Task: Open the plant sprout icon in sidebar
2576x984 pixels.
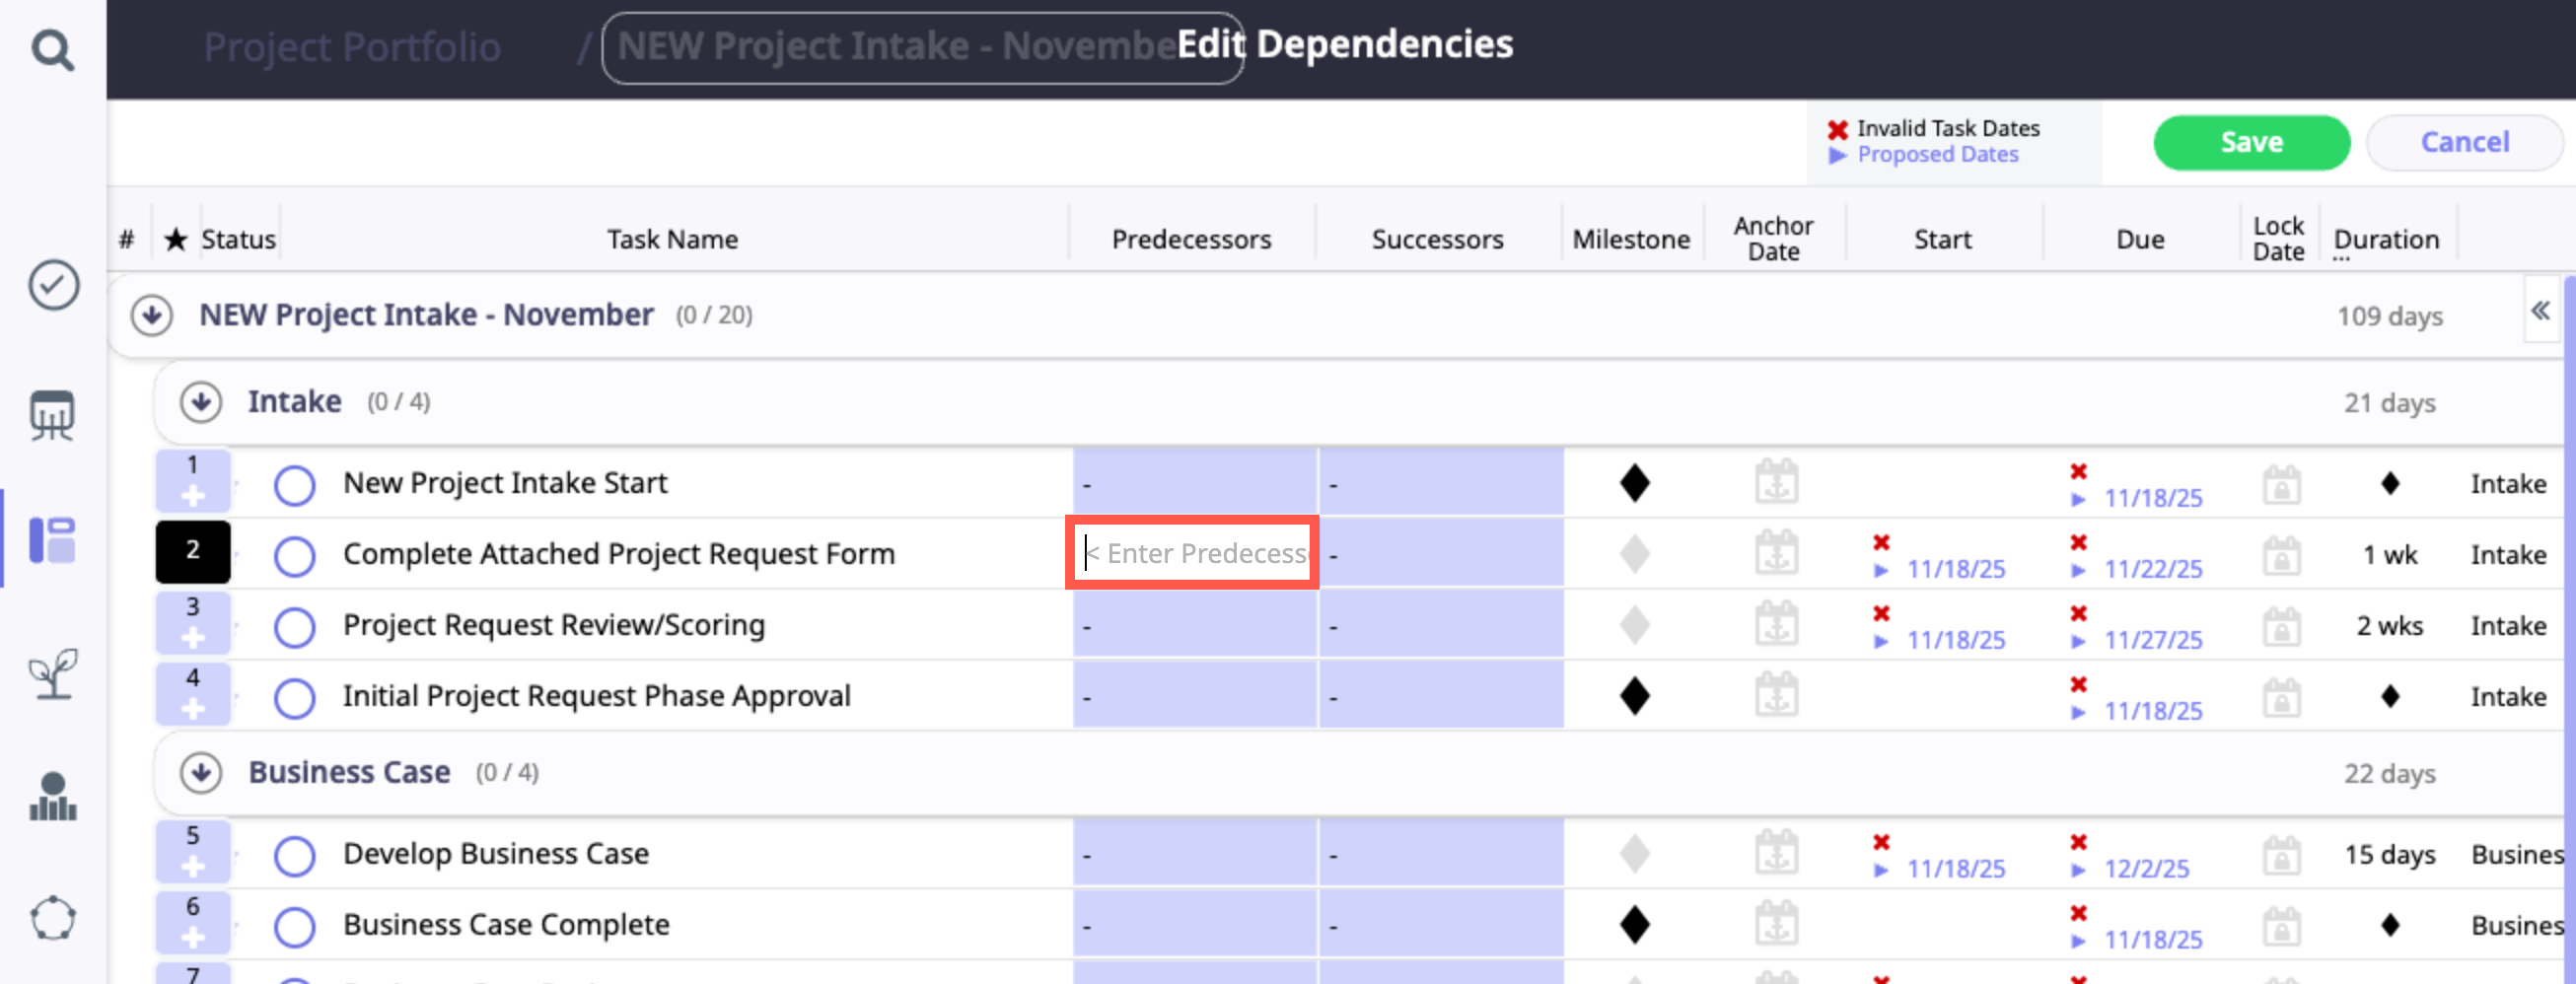Action: [x=53, y=673]
